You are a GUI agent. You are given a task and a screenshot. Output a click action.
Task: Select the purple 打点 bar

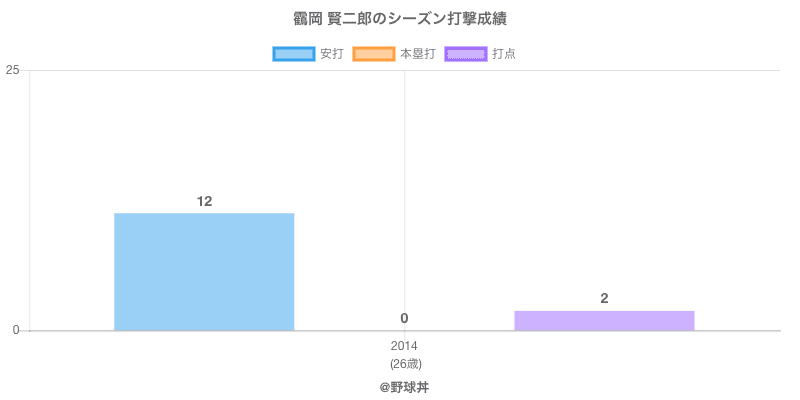coord(604,321)
